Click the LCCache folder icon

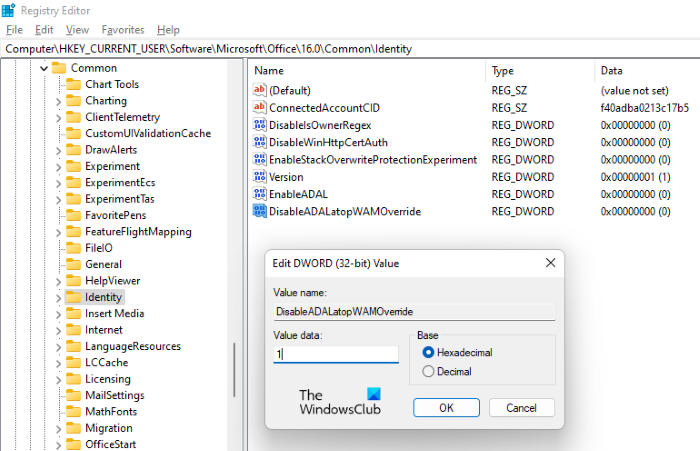(x=73, y=363)
